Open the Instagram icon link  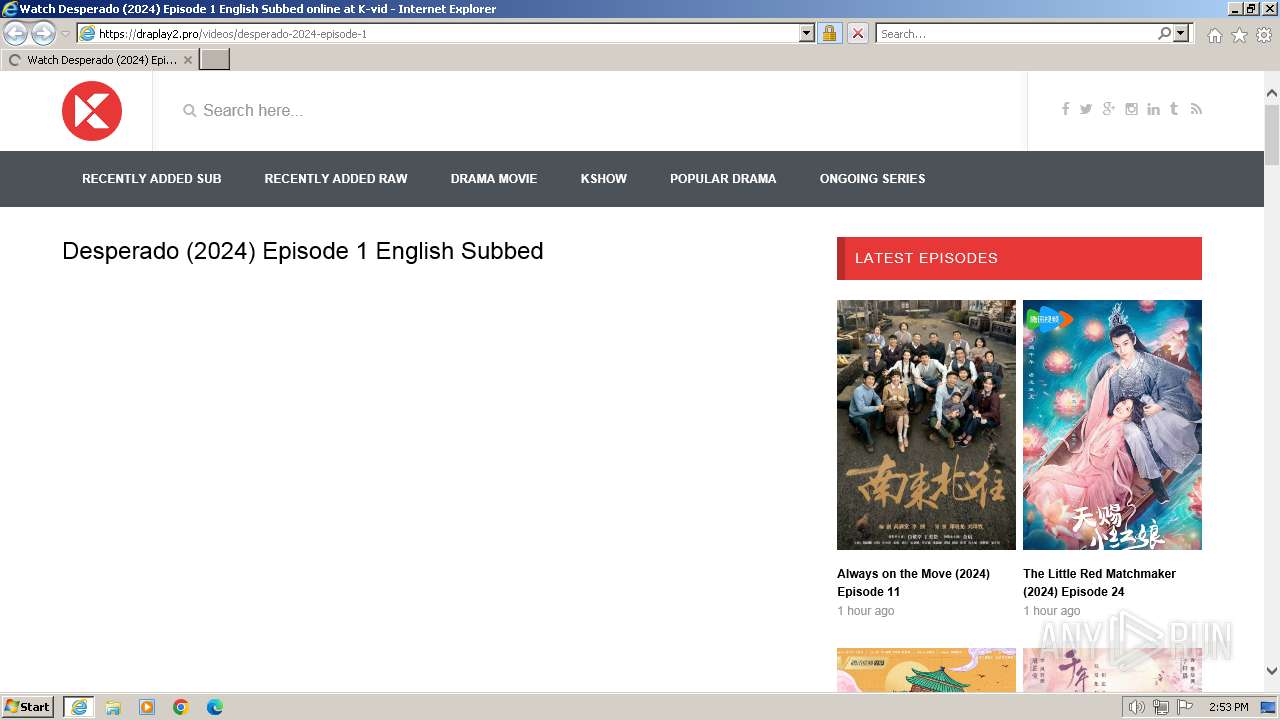pos(1131,109)
